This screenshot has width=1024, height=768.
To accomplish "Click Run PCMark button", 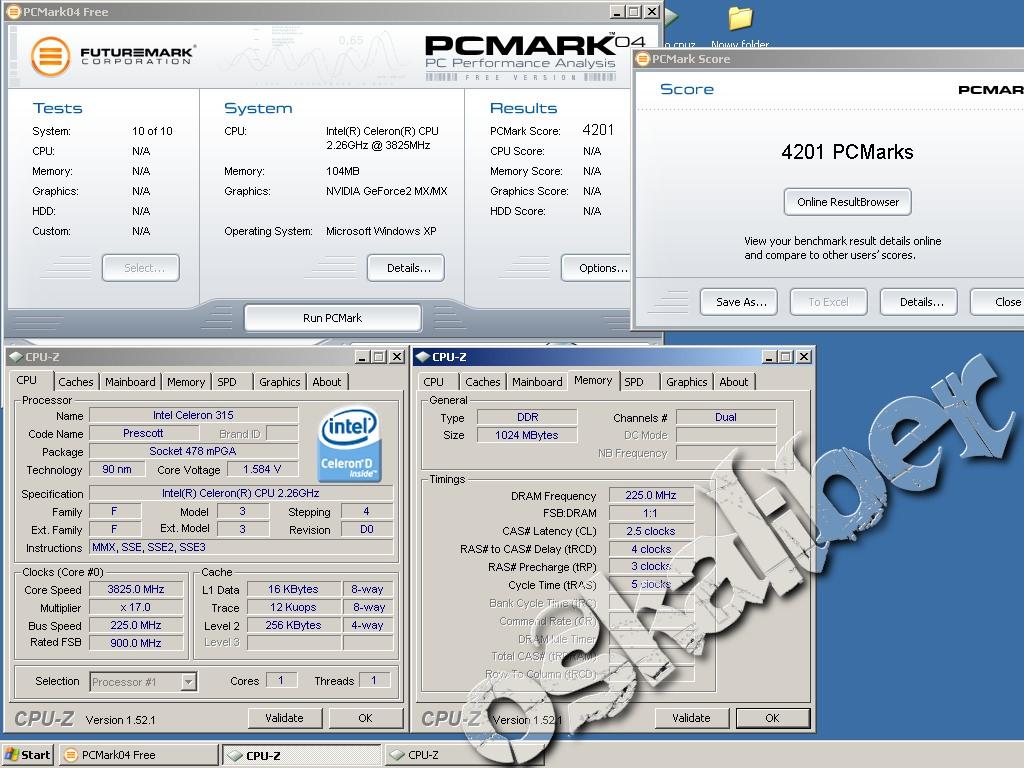I will click(x=332, y=318).
